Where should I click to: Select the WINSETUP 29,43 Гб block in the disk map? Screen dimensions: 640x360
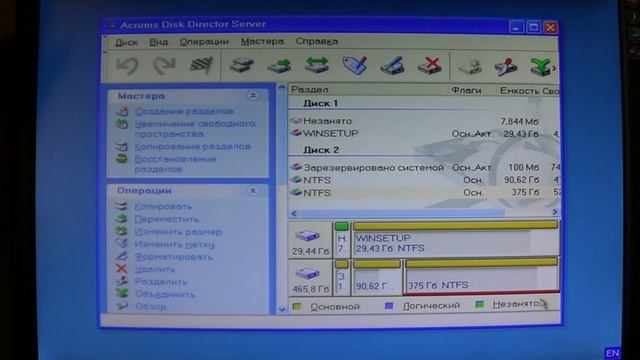click(455, 239)
